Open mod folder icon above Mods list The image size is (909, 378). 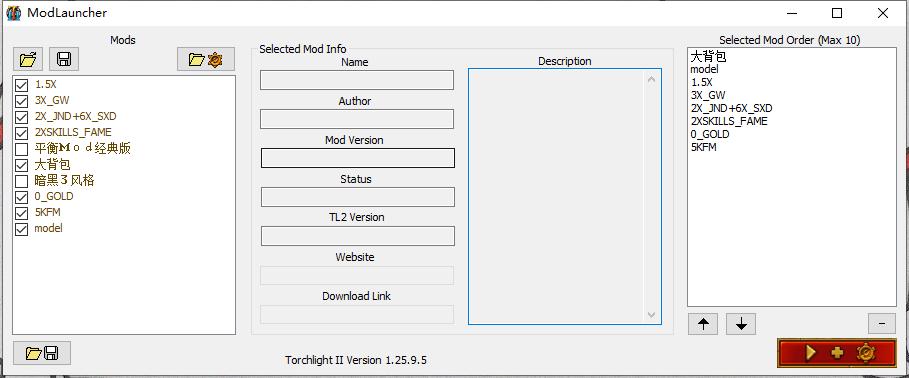(28, 59)
